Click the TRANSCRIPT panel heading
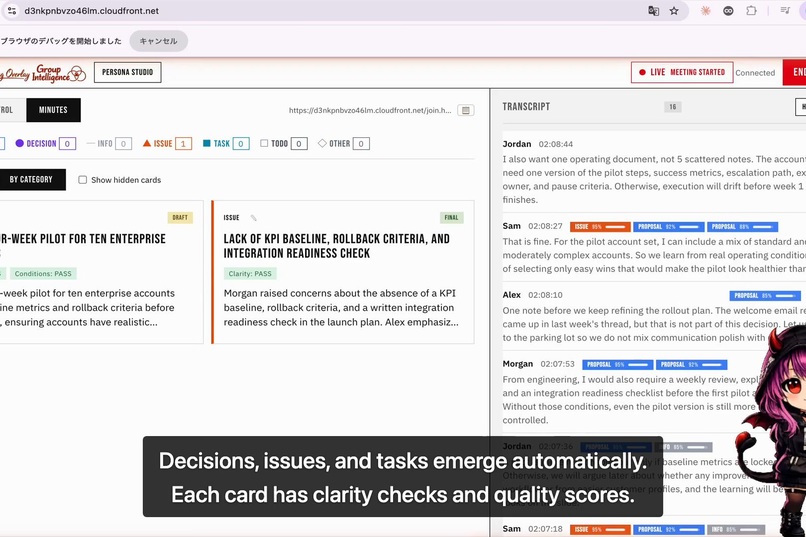Image resolution: width=806 pixels, height=537 pixels. (526, 106)
